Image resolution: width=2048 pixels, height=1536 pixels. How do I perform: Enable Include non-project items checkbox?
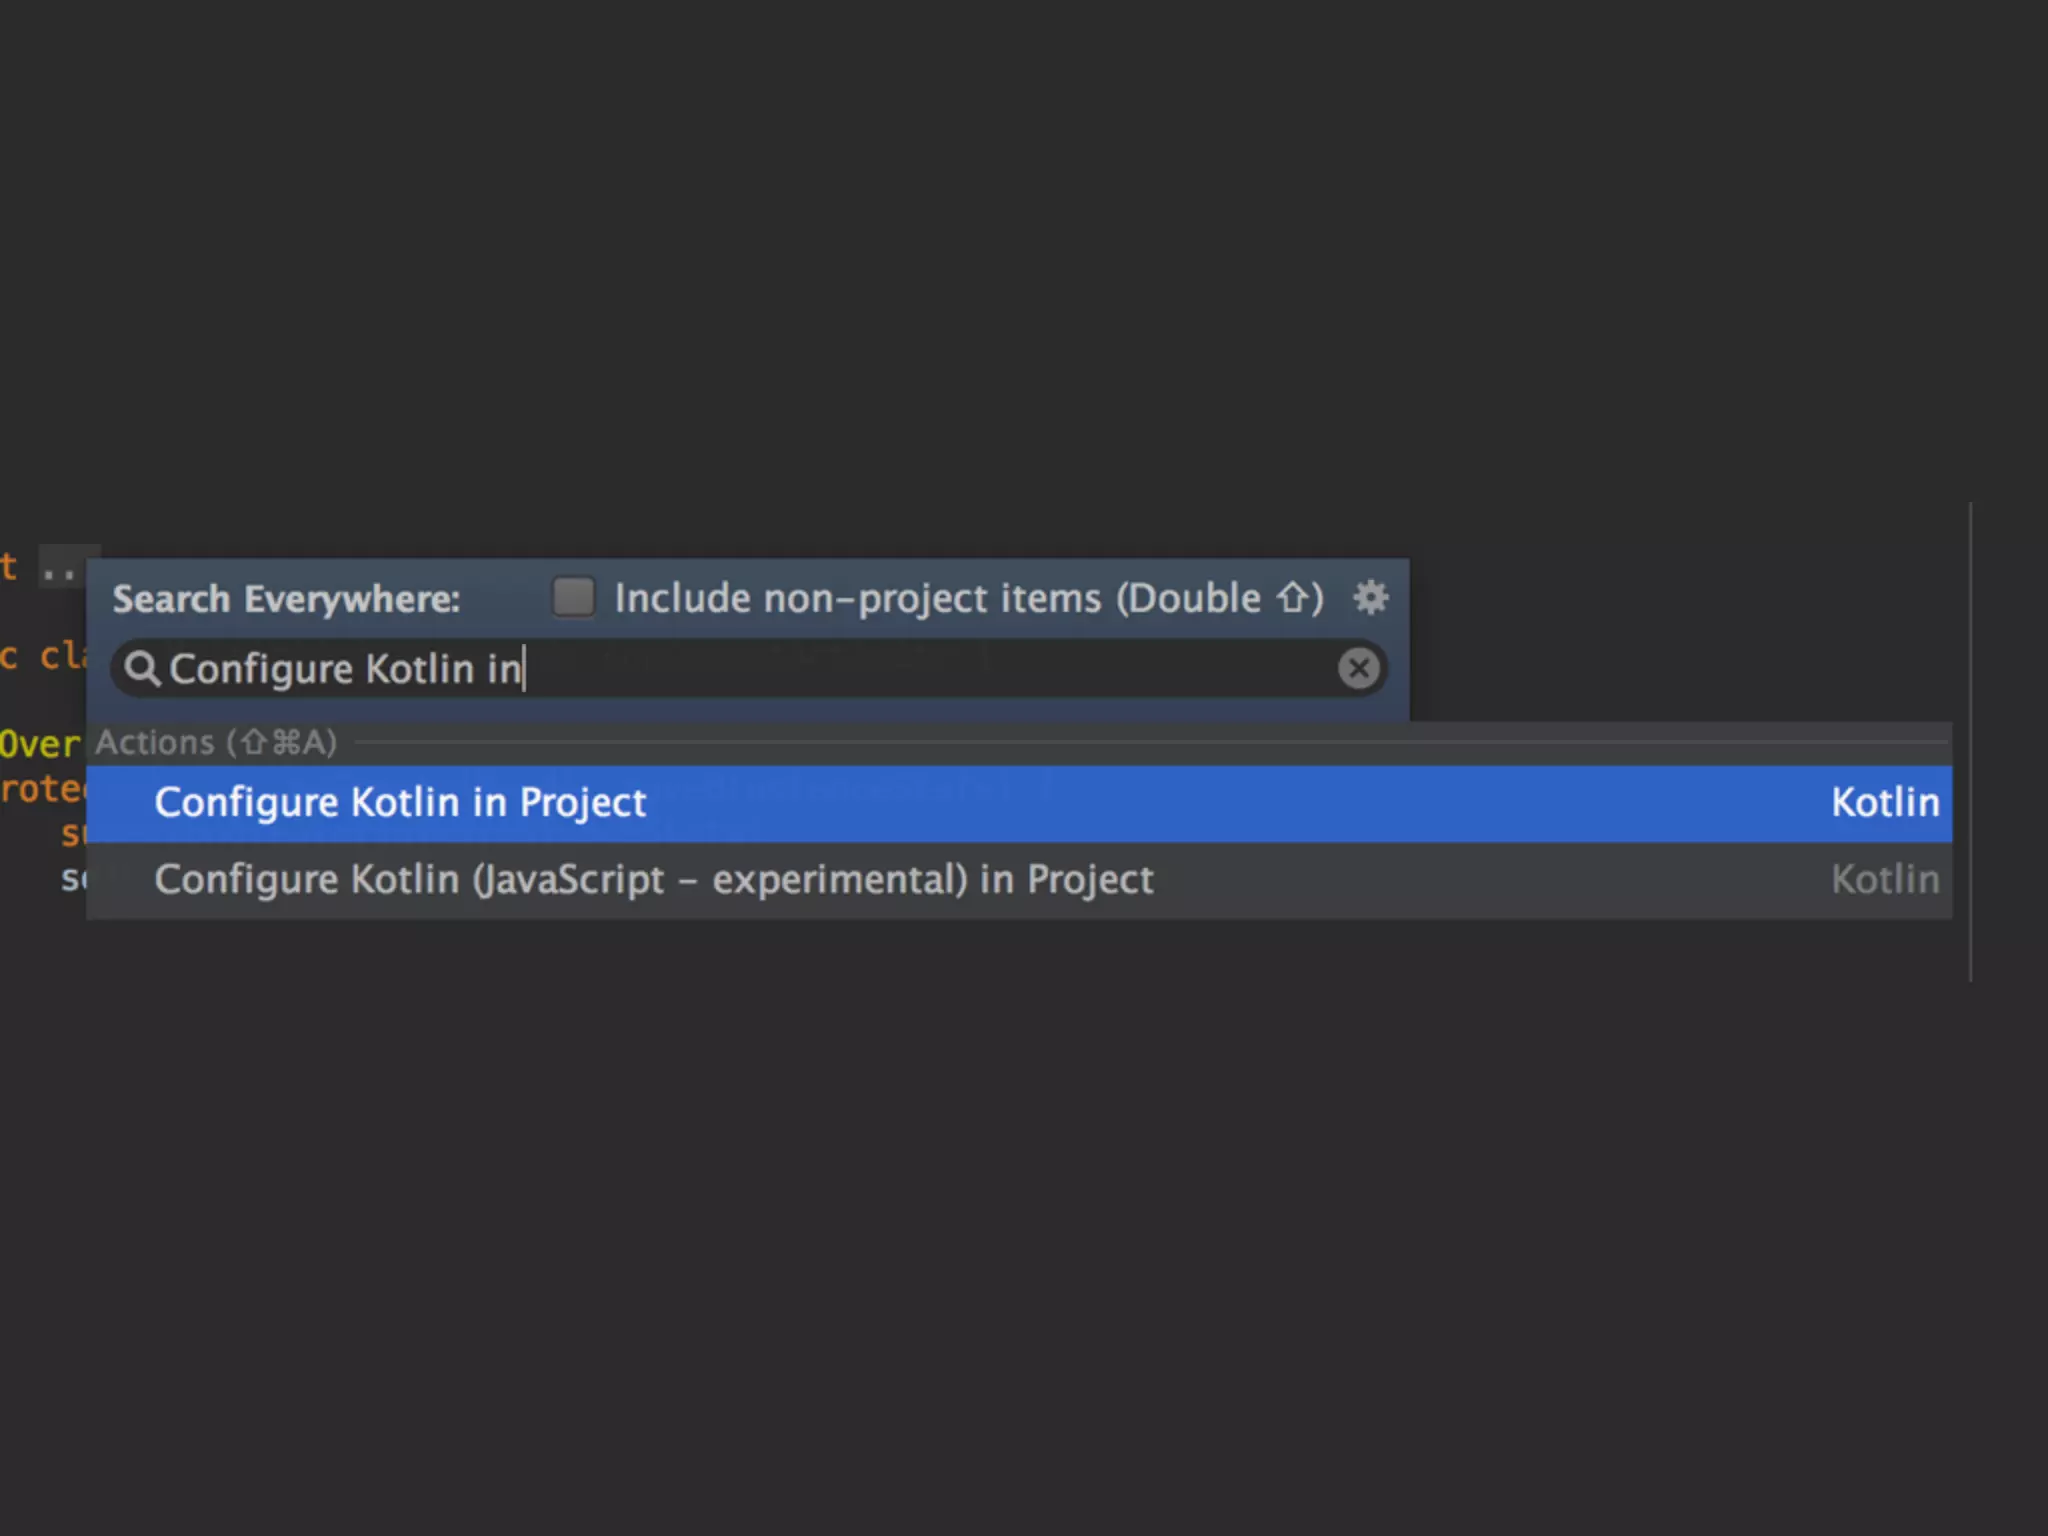[x=573, y=597]
